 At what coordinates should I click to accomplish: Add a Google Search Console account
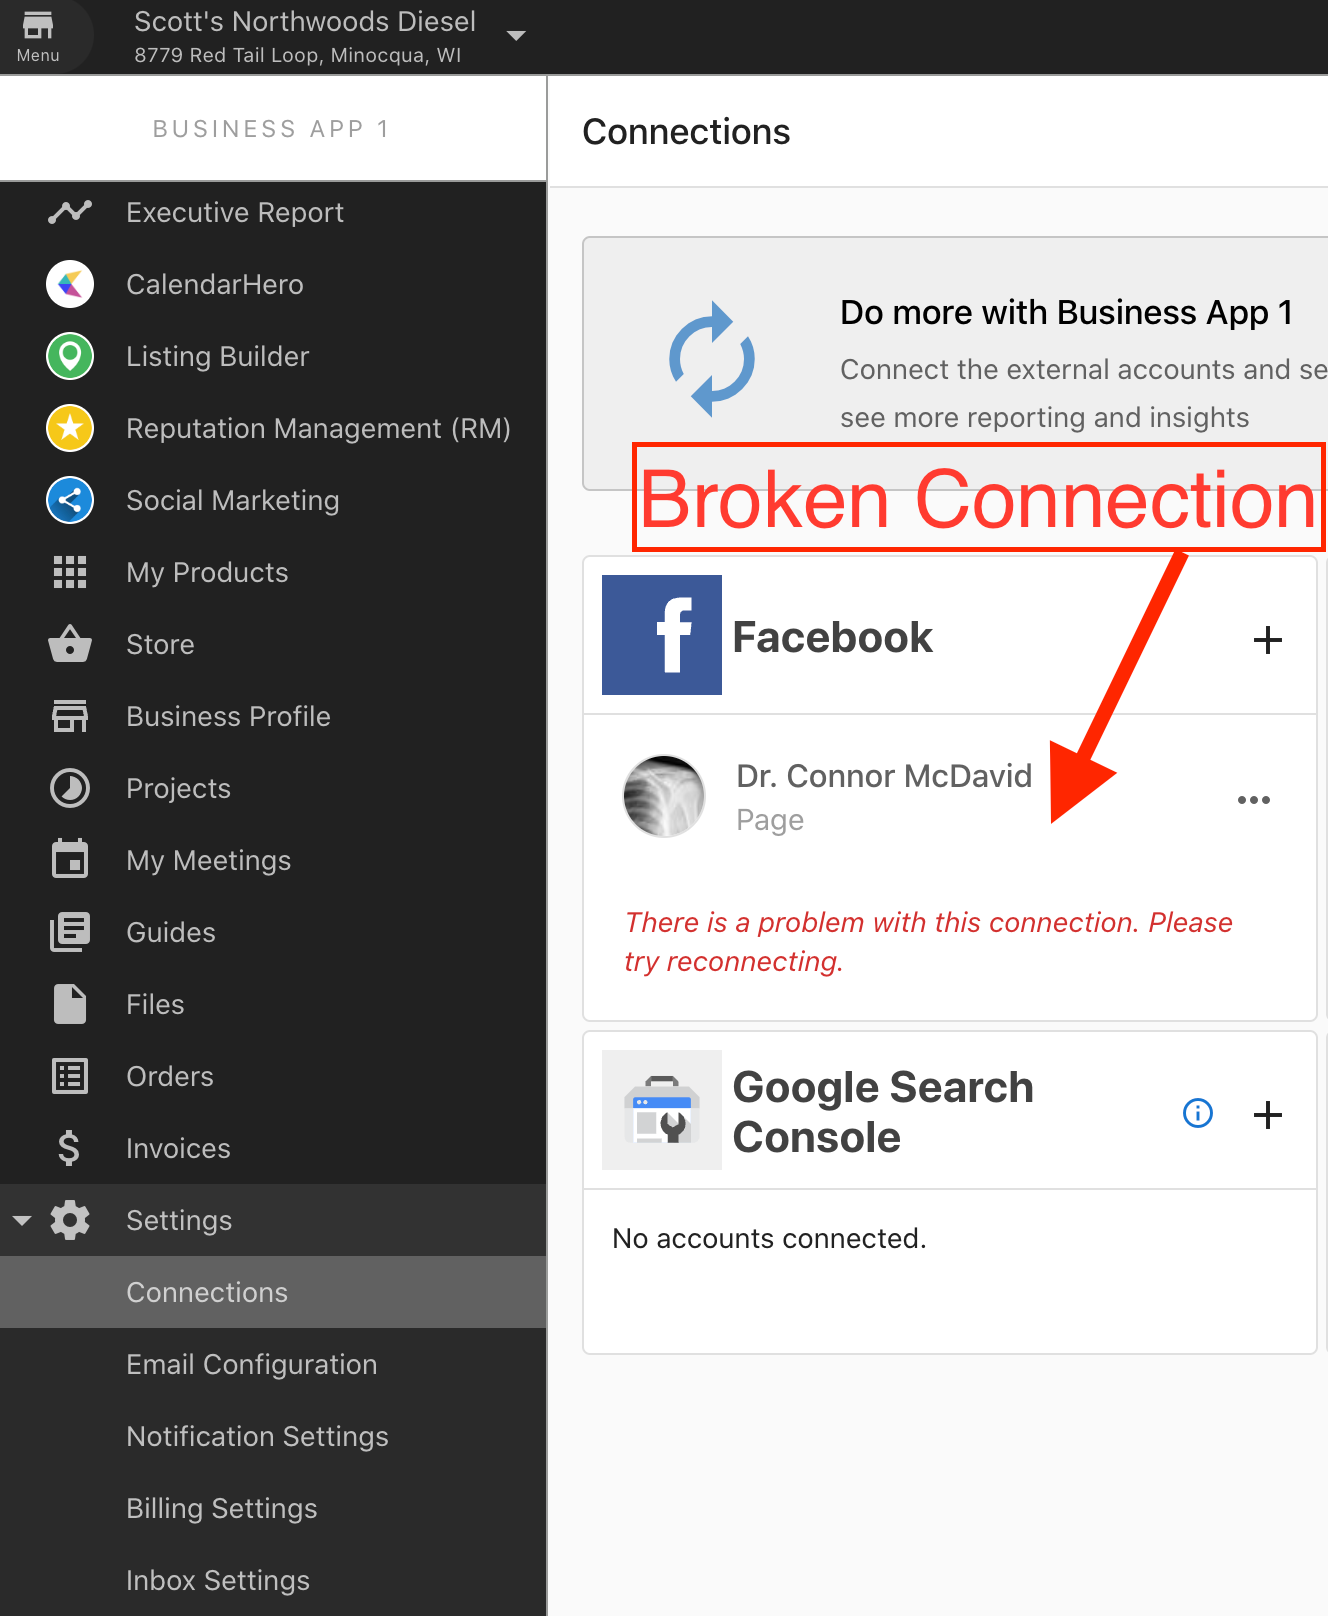(1268, 1114)
